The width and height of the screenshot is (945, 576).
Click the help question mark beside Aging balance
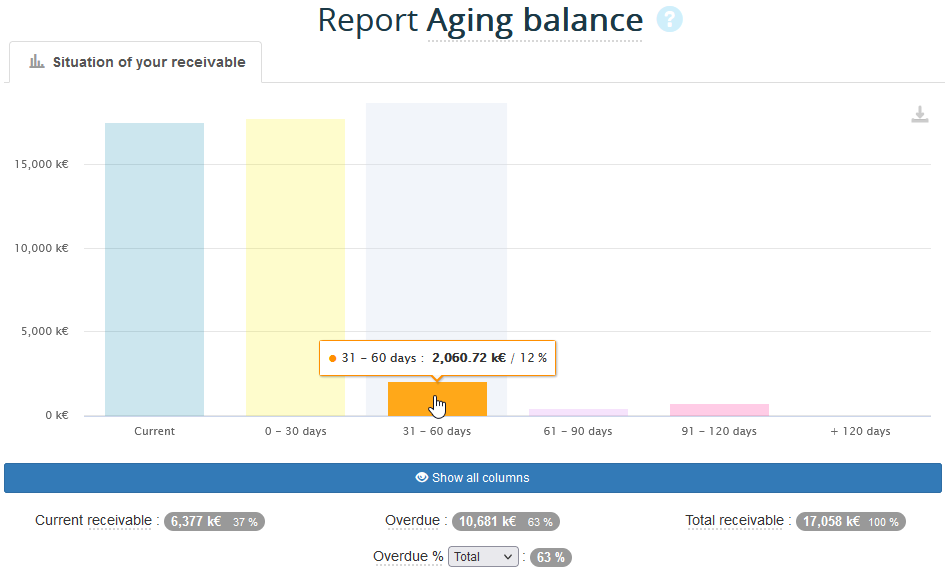(669, 19)
